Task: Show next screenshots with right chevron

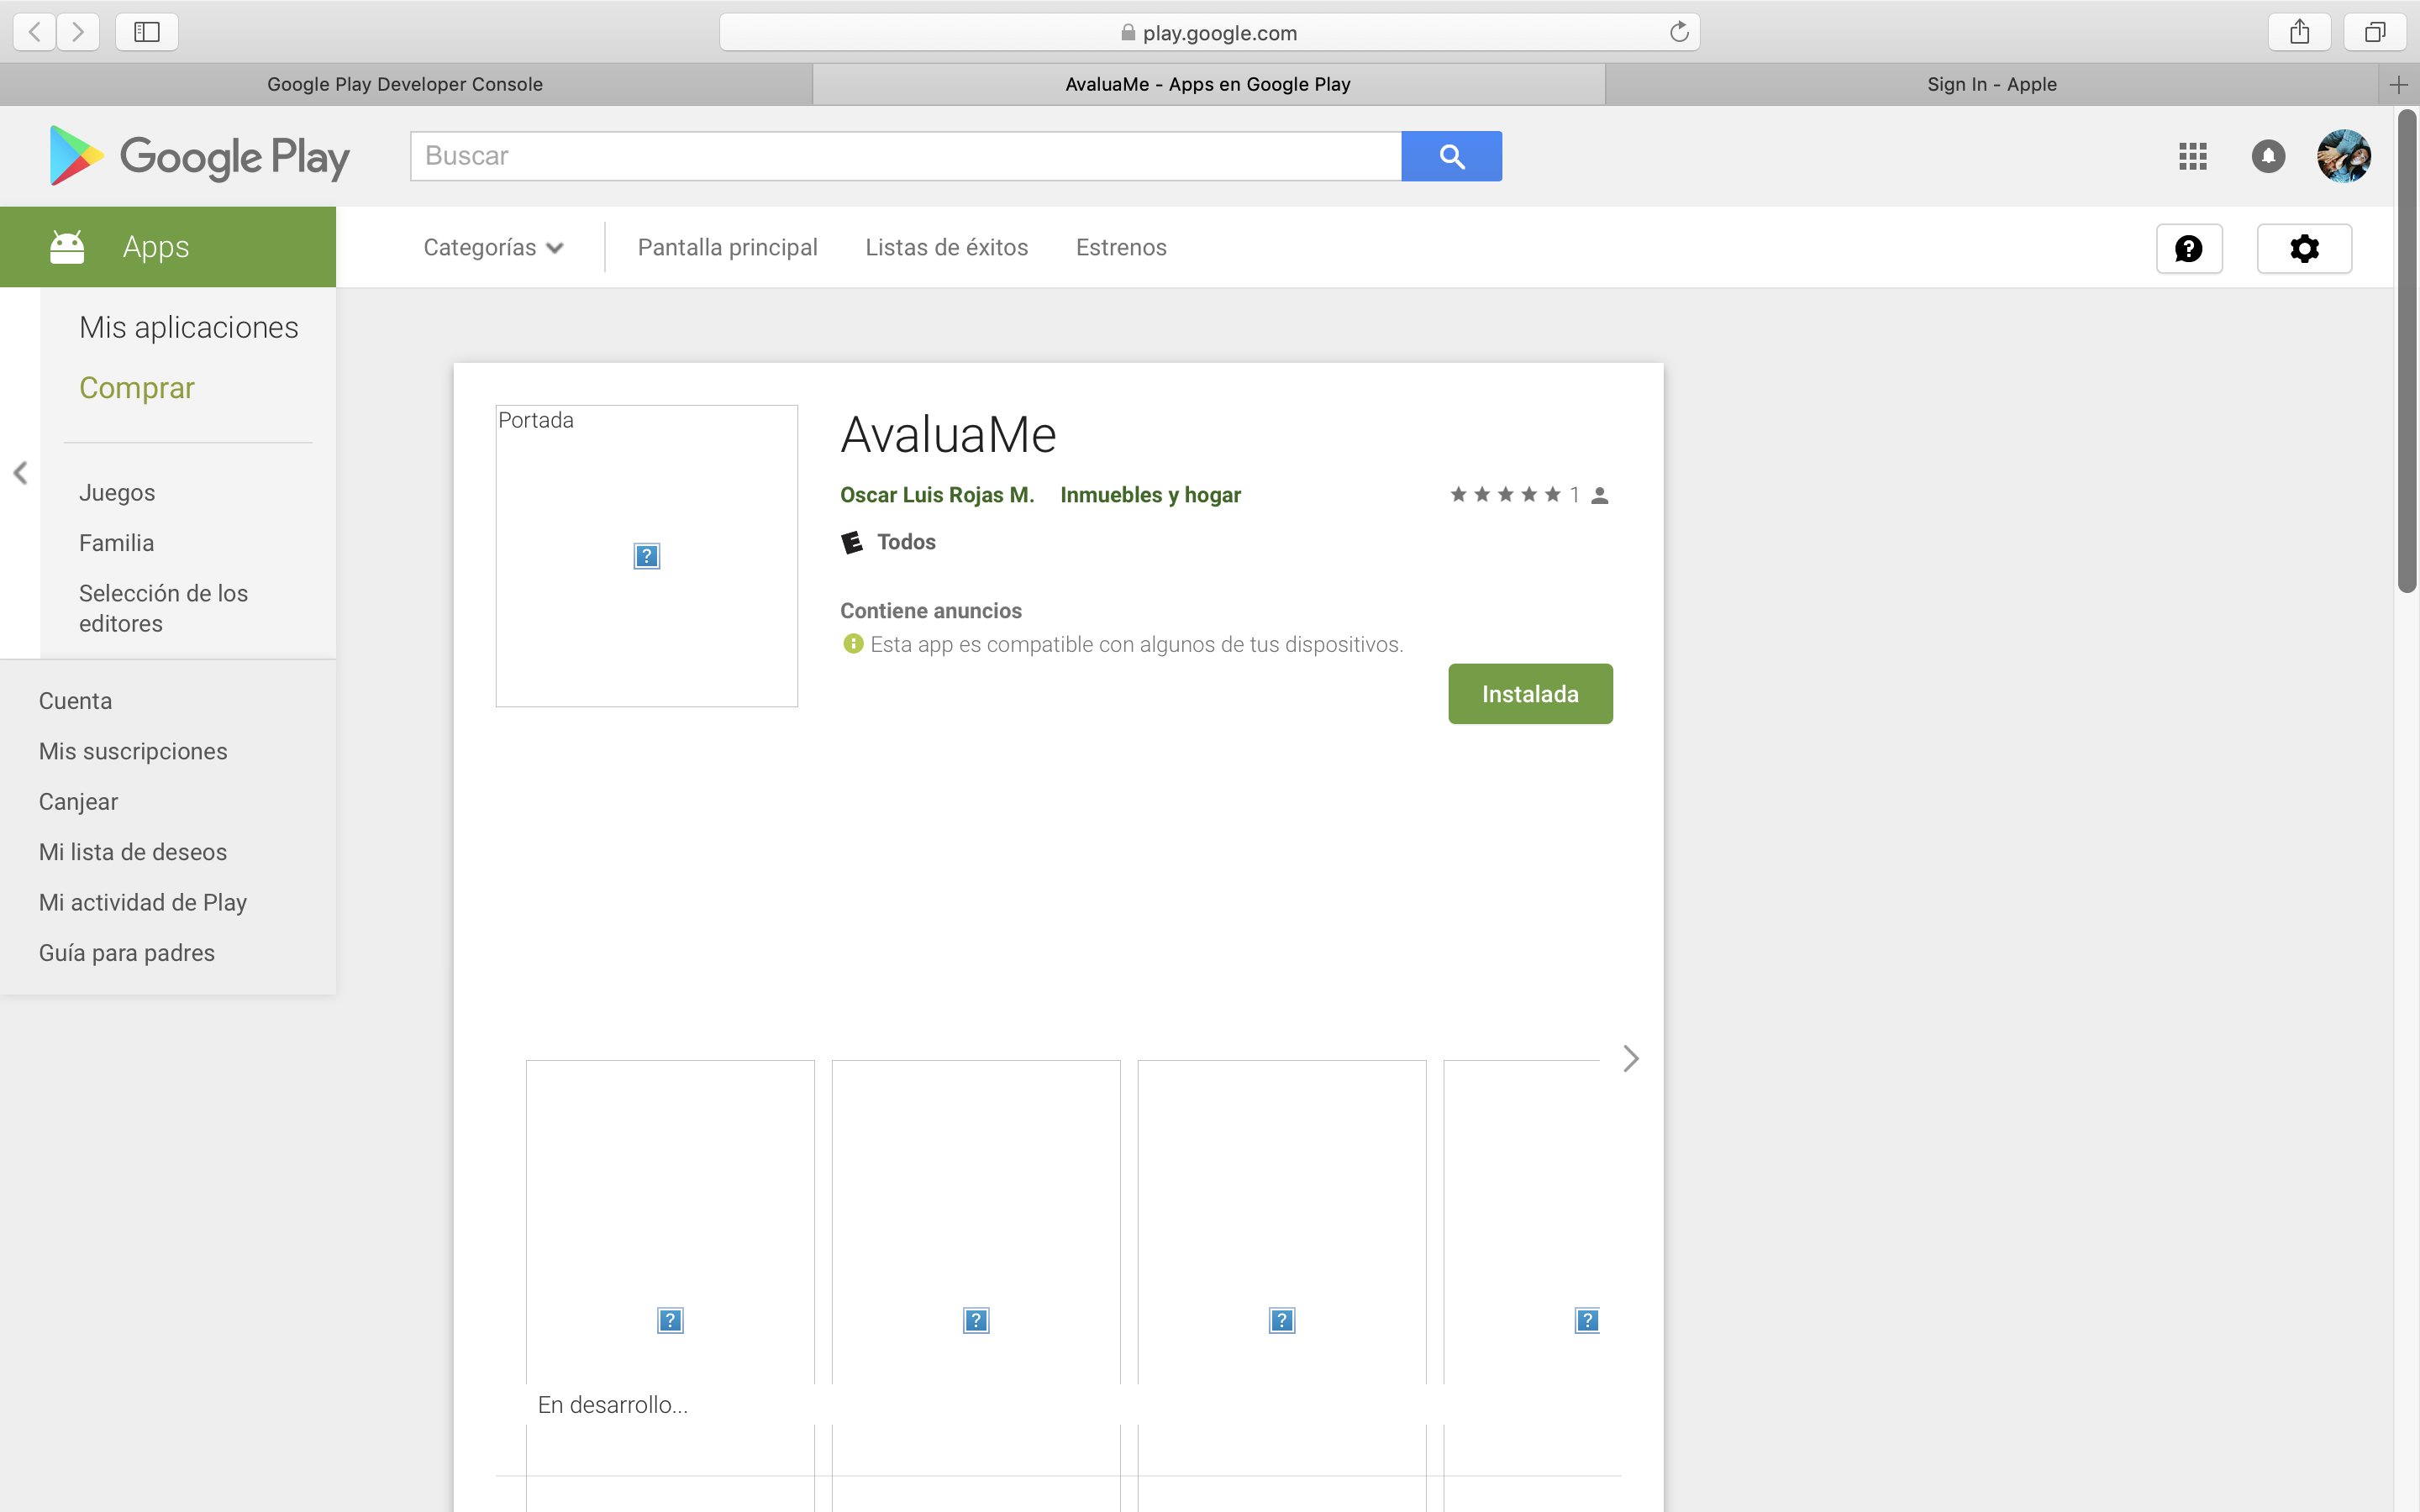Action: (x=1630, y=1058)
